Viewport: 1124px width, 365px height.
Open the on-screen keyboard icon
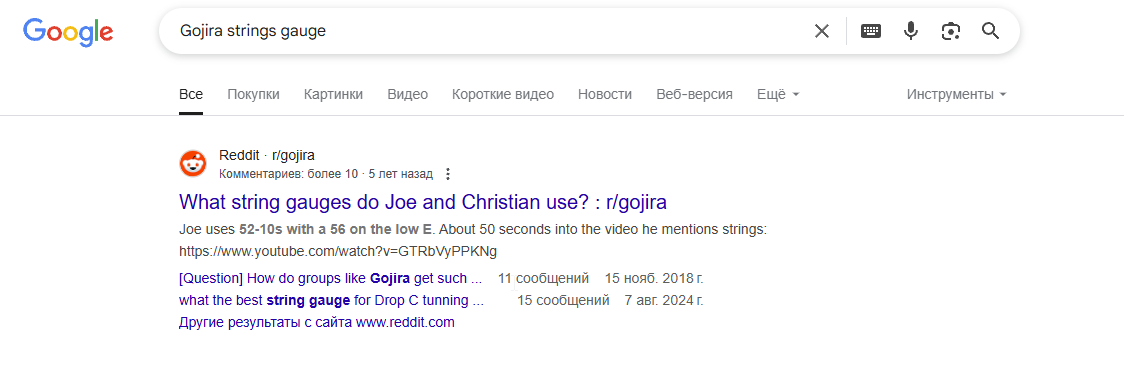coord(871,31)
